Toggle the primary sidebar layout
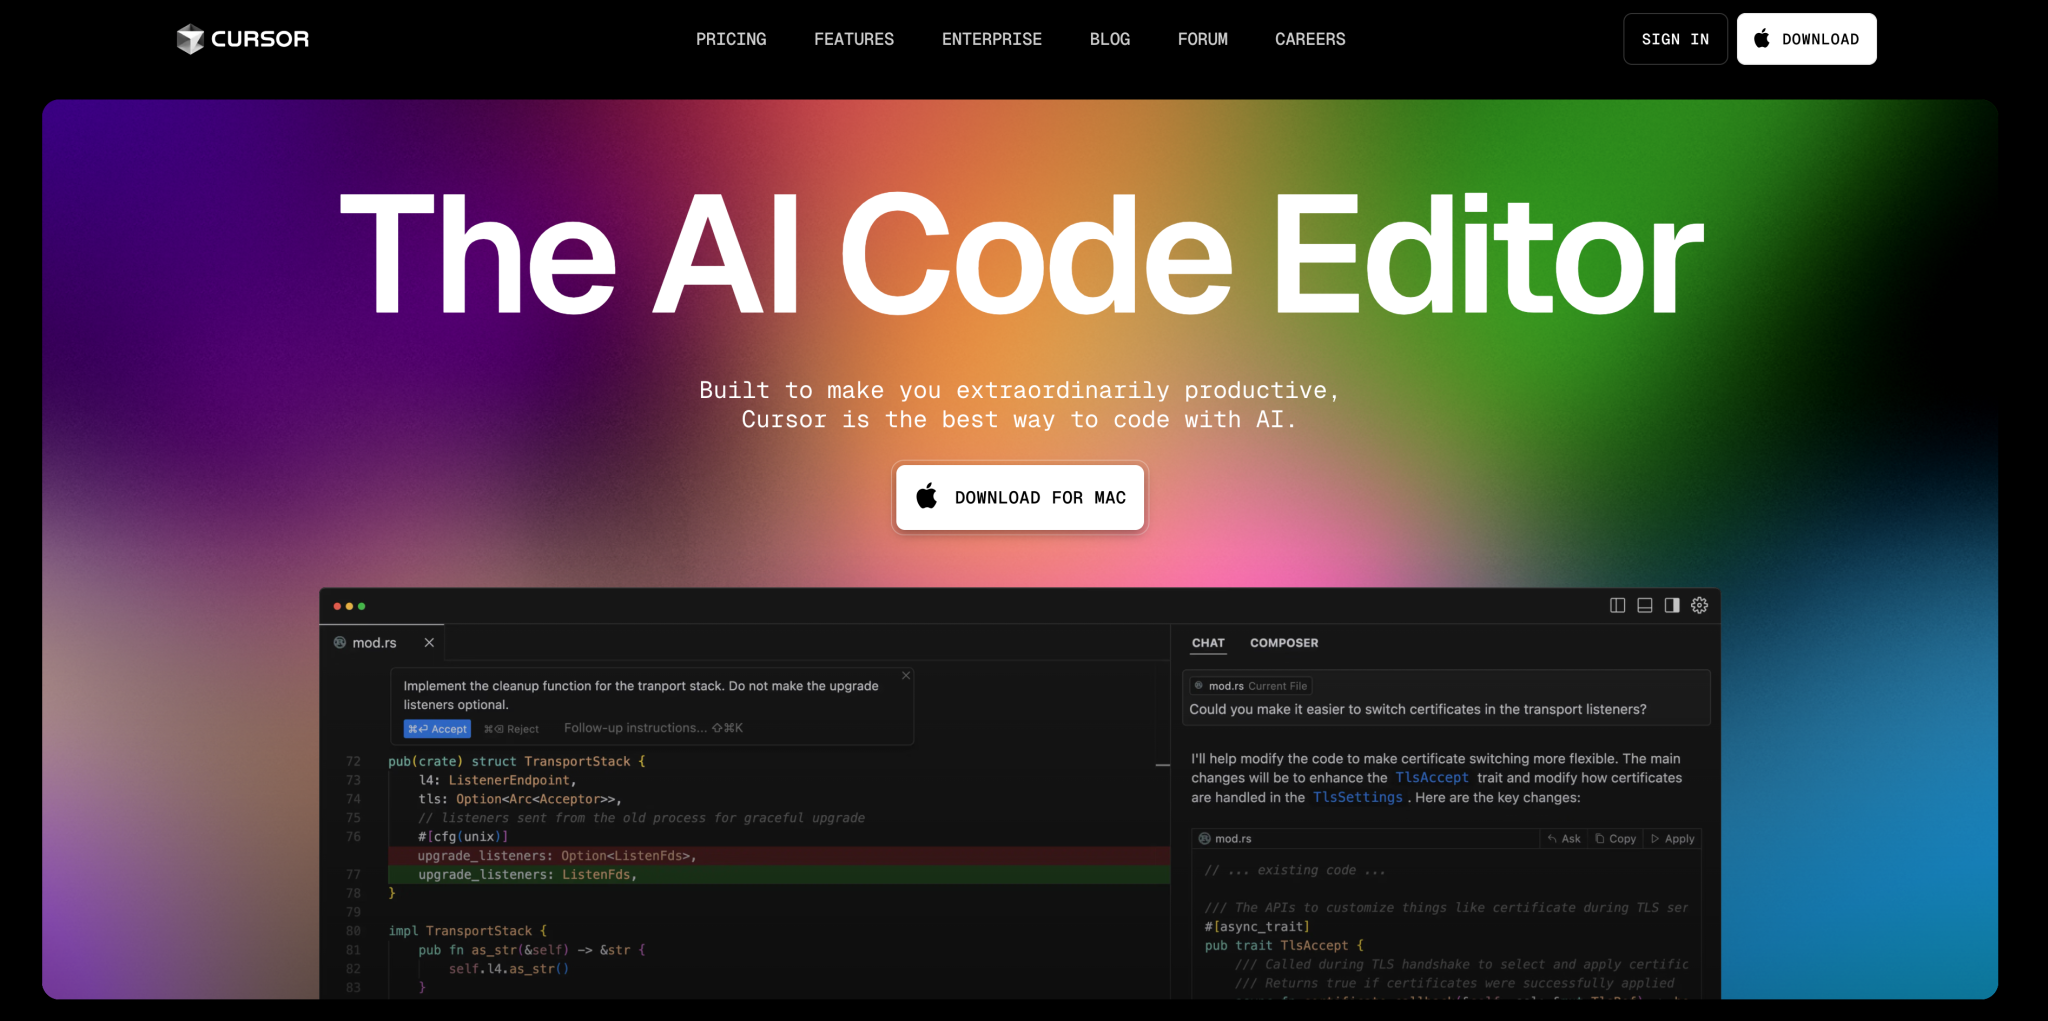Screen dimensions: 2048x1021 (1618, 605)
